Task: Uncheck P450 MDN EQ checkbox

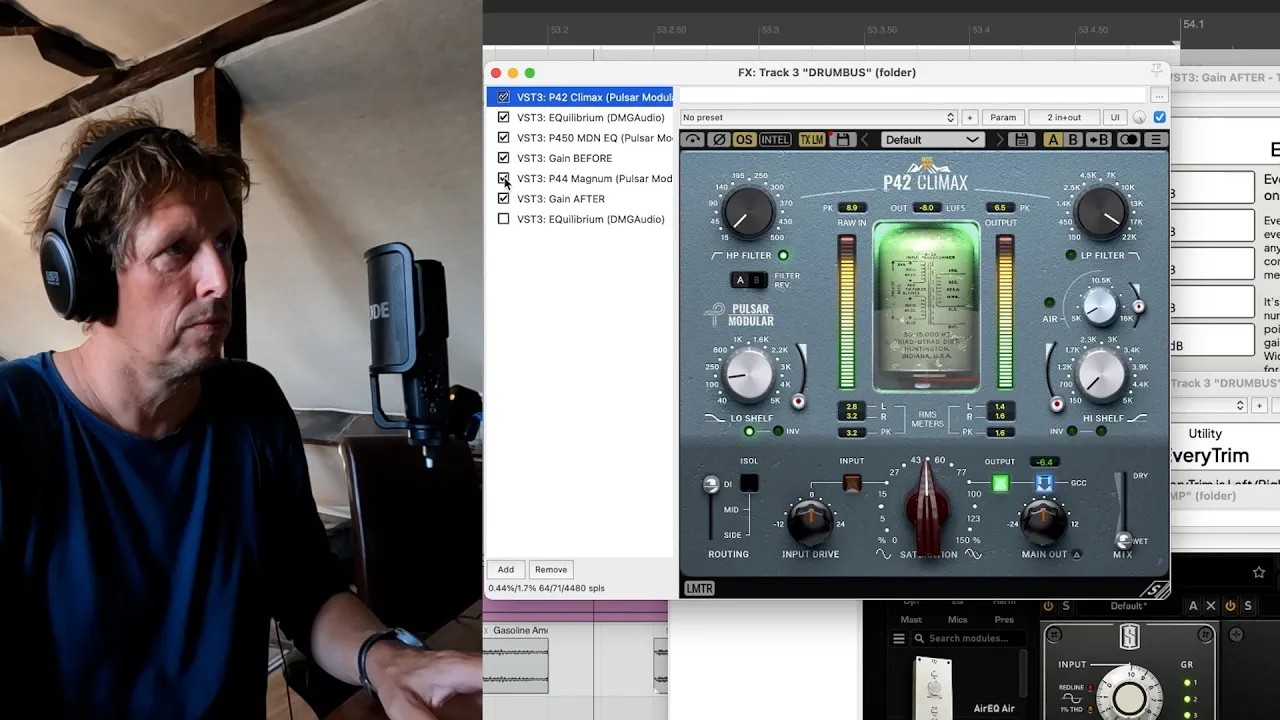Action: pyautogui.click(x=503, y=138)
